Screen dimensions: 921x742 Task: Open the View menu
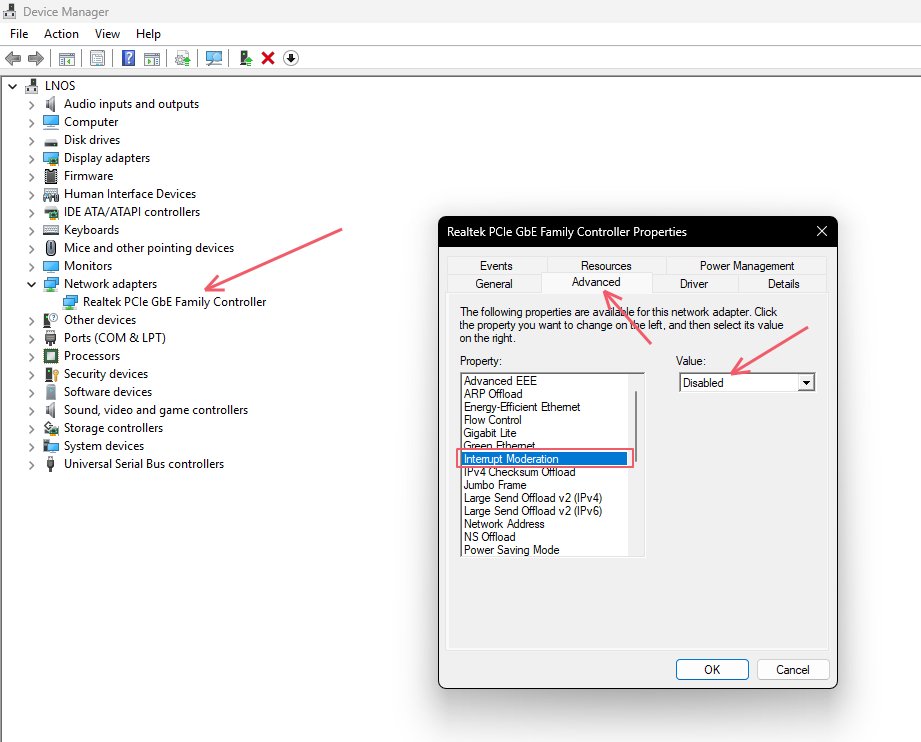click(x=107, y=34)
